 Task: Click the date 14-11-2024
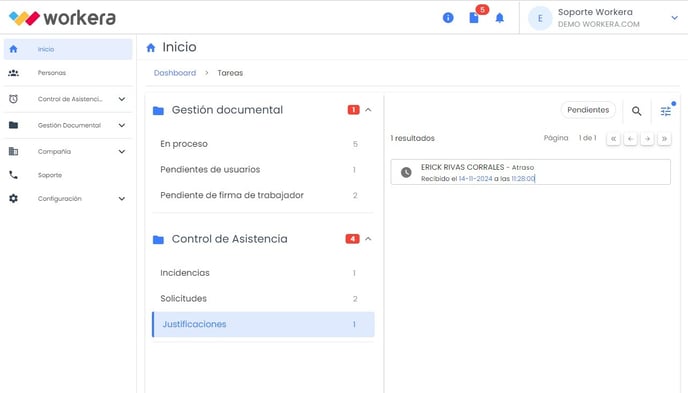click(x=476, y=179)
